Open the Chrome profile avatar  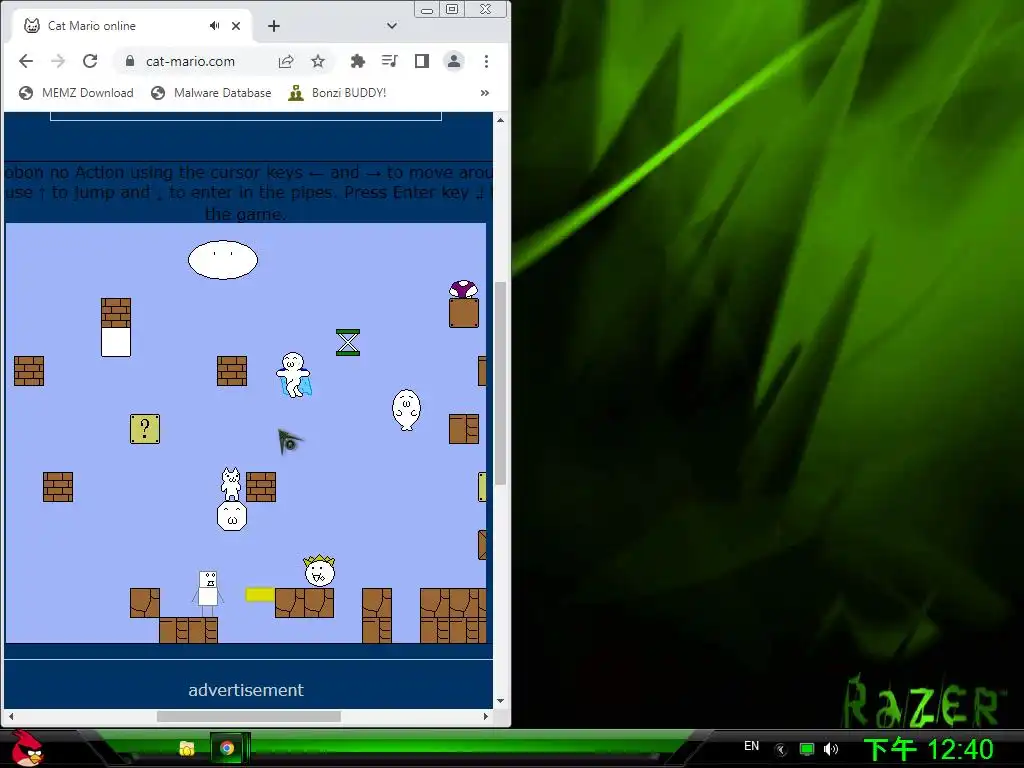coord(454,61)
